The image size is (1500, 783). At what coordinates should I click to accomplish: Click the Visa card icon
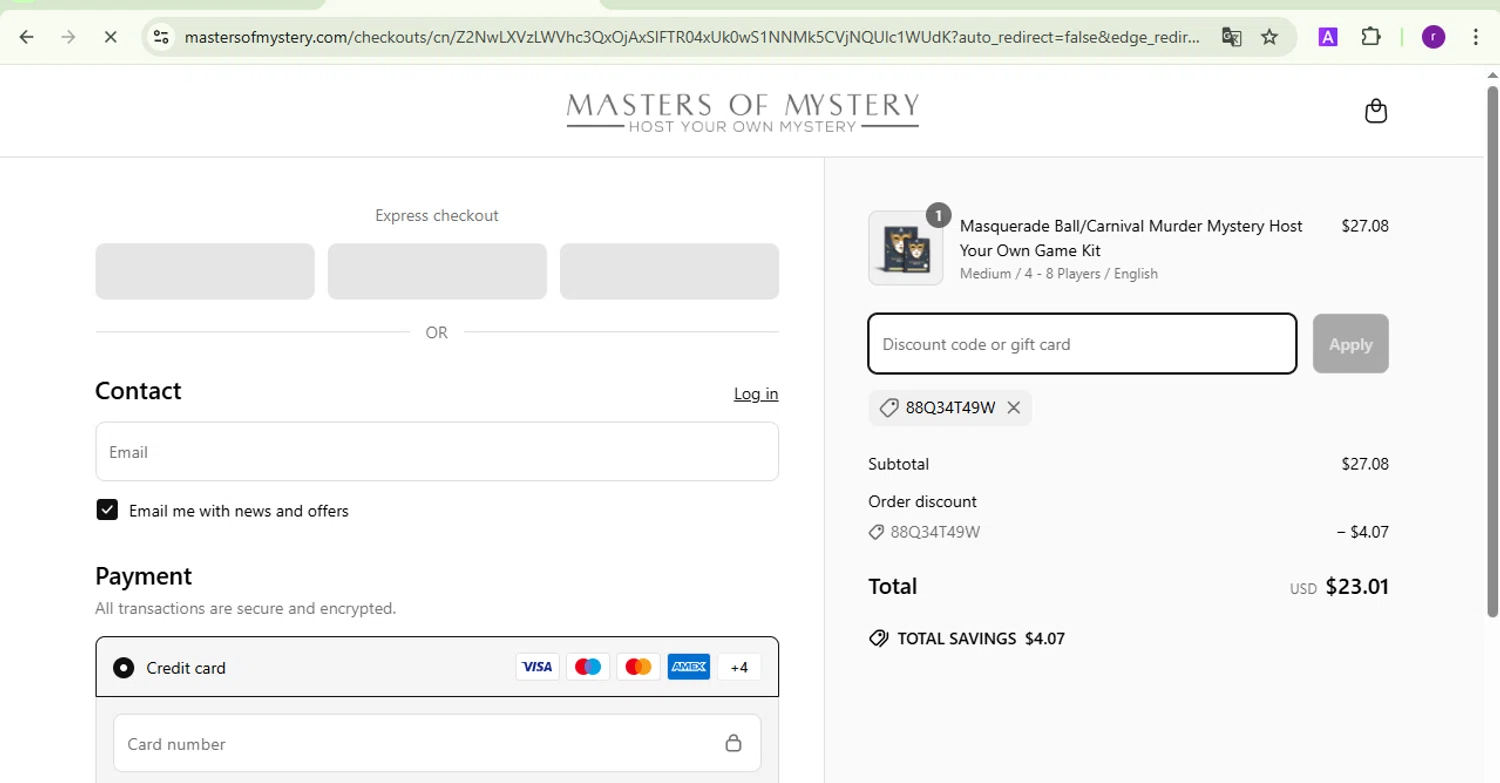[537, 667]
